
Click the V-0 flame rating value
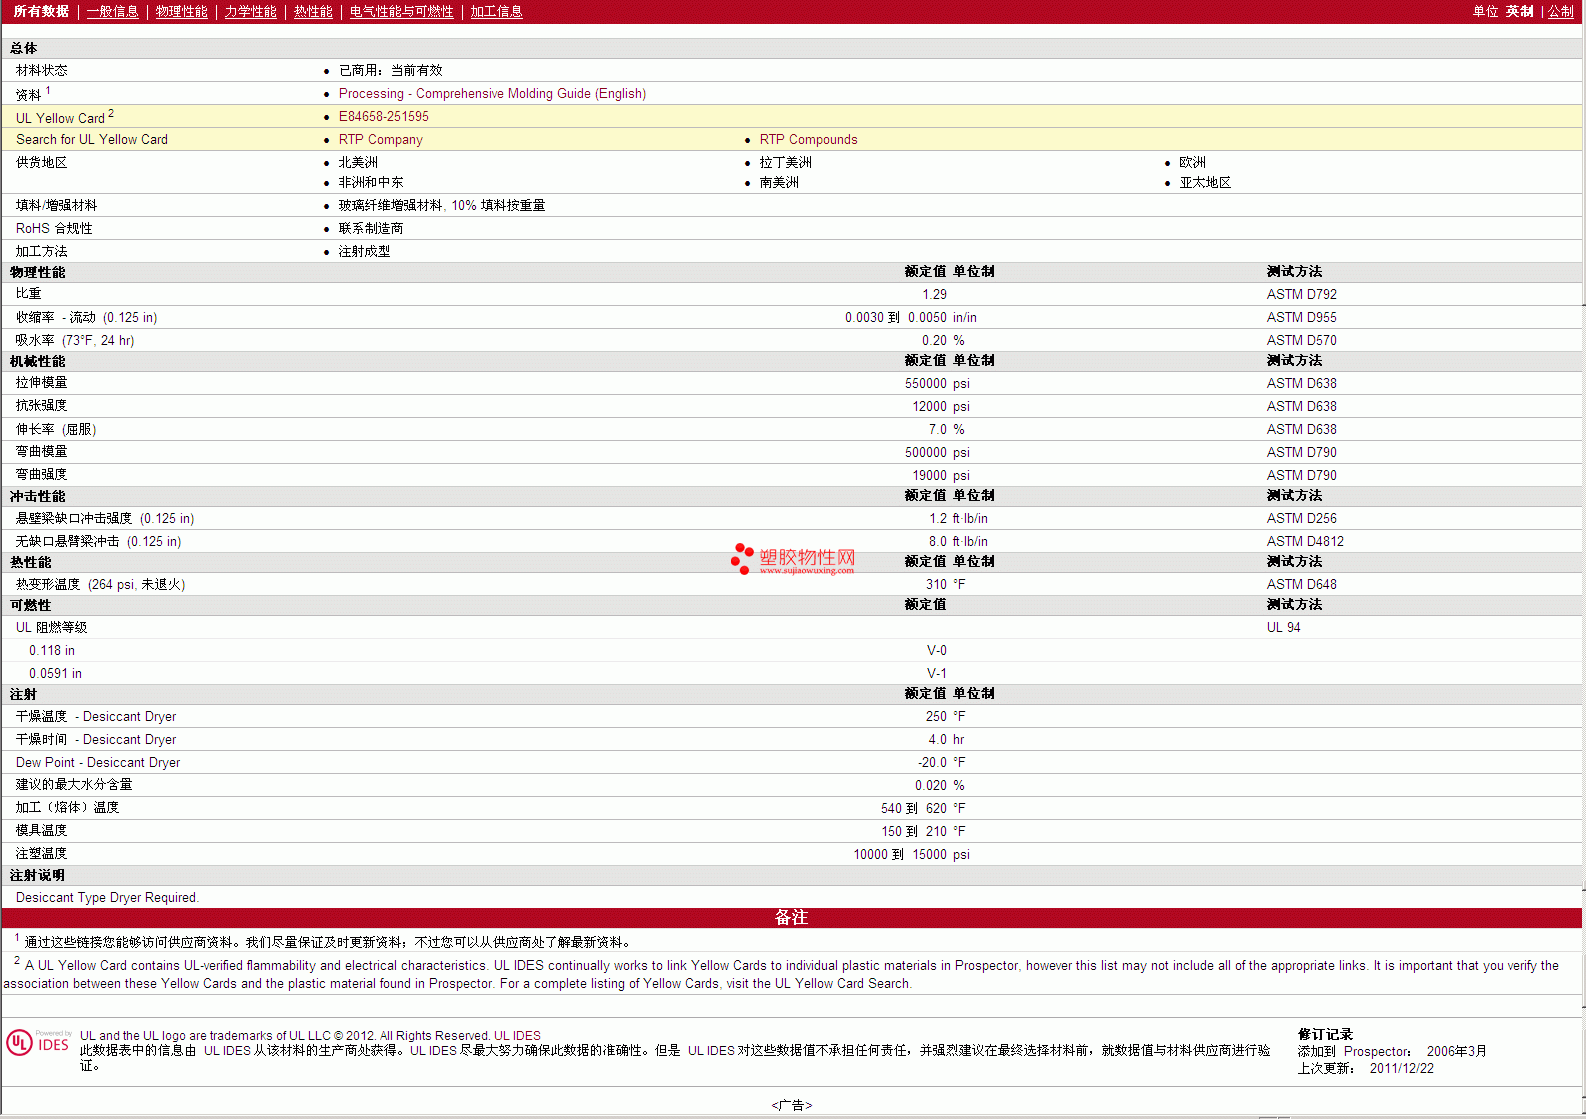936,650
